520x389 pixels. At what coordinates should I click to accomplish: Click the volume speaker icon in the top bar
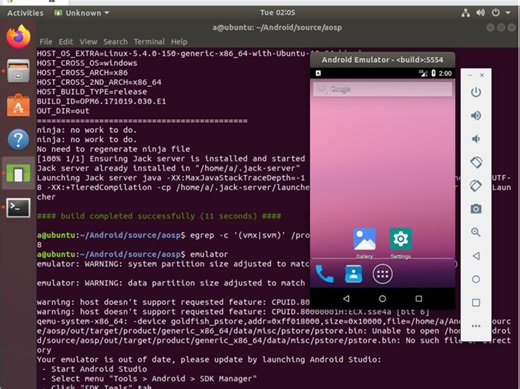pos(480,13)
